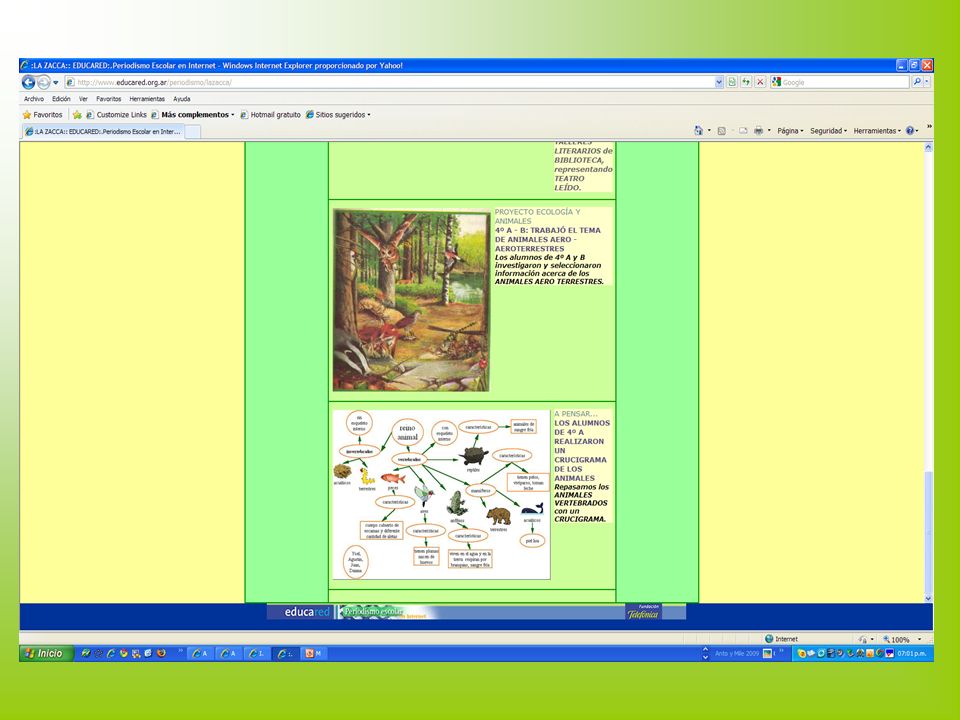Click the Print icon in the command bar
Screen dimensions: 960x720
(x=759, y=130)
